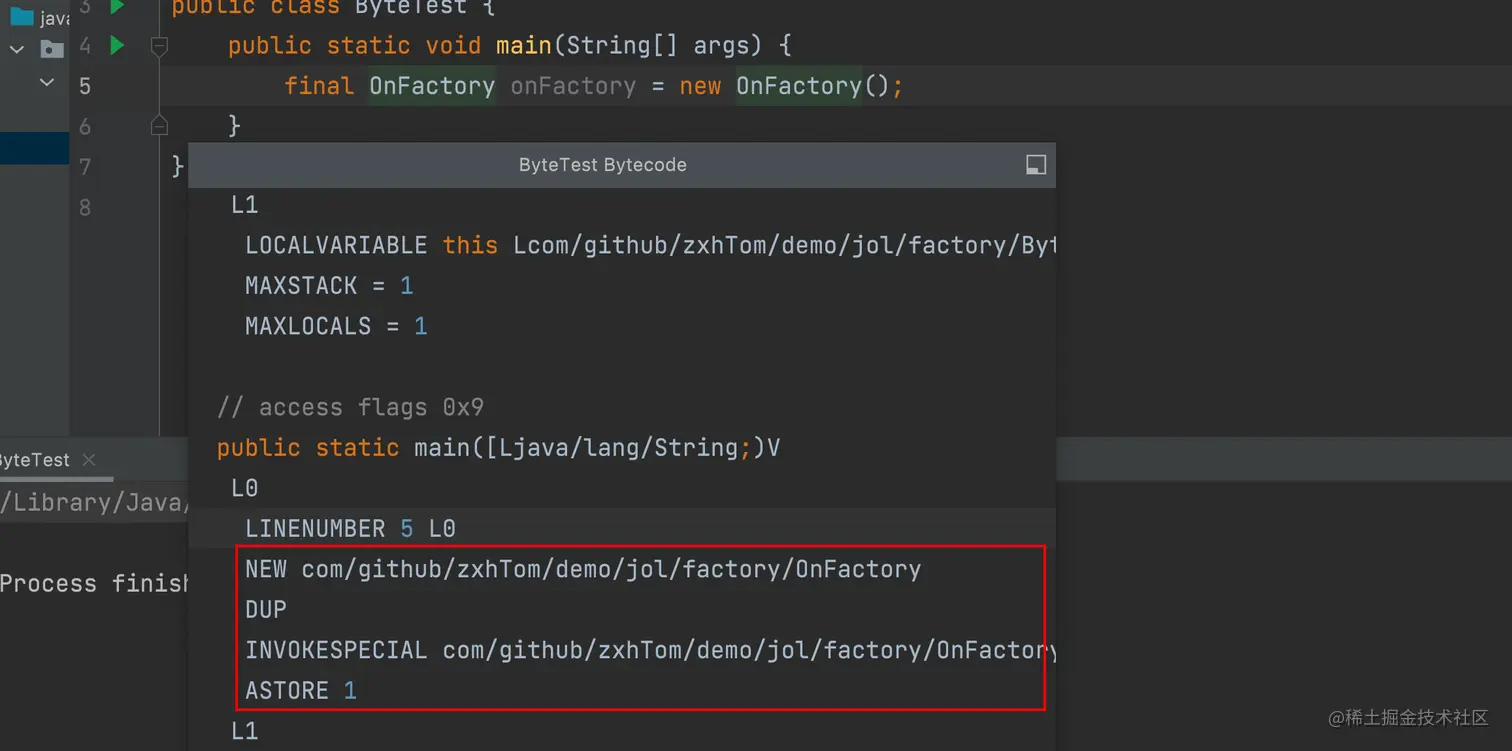
Task: Collapse the nested tree chevron beside line 5
Action: [47, 83]
